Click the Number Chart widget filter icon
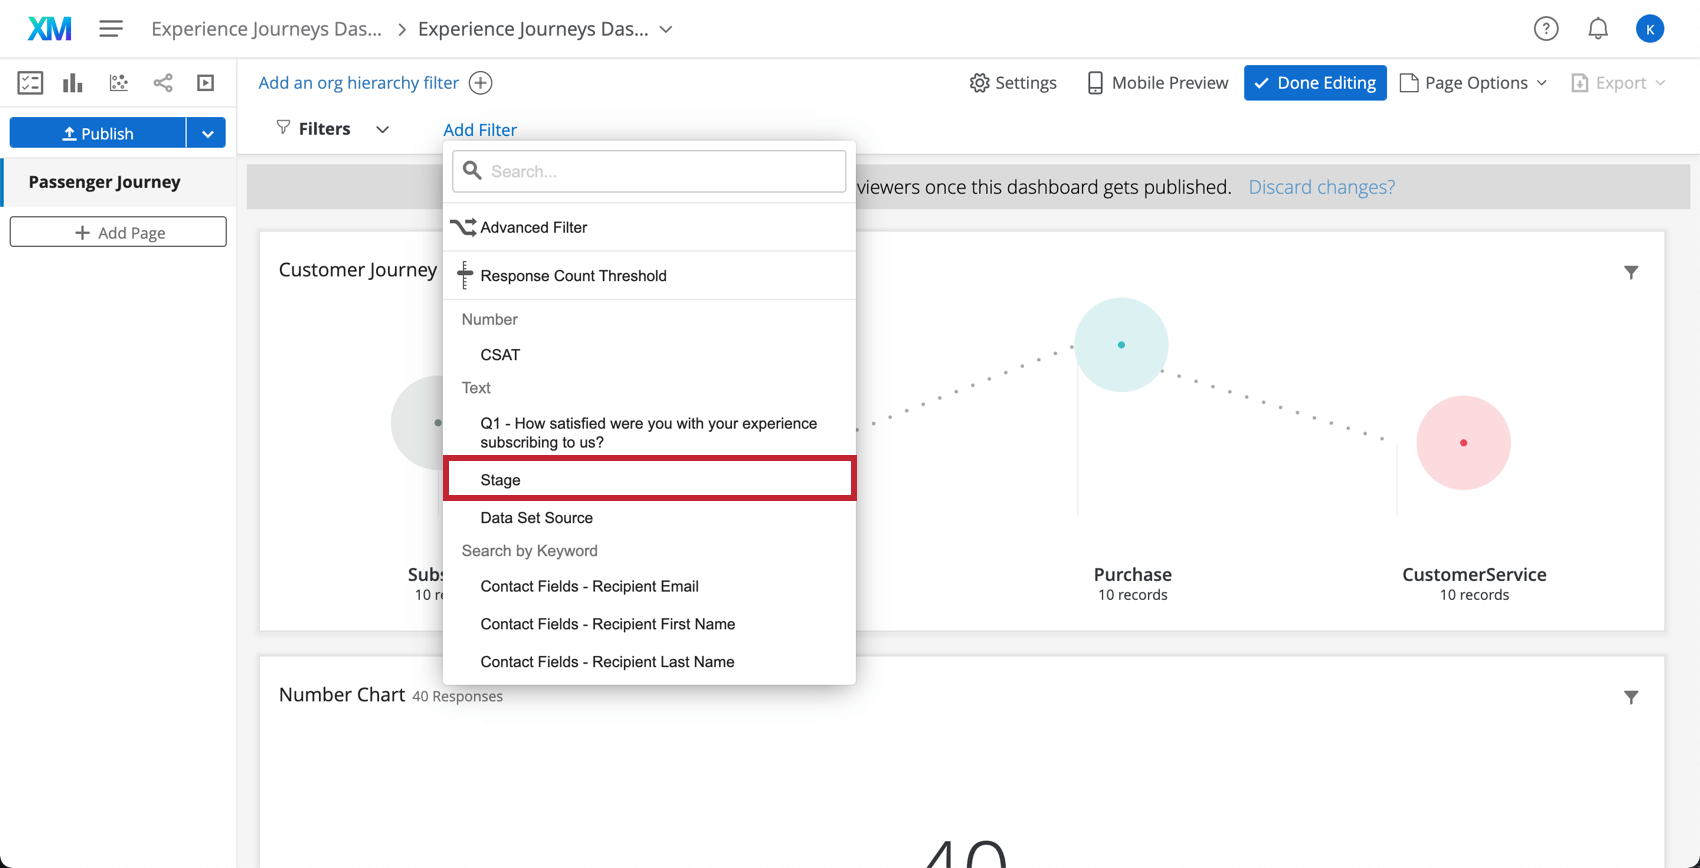Screen dimensions: 1700x868 (x=1631, y=697)
